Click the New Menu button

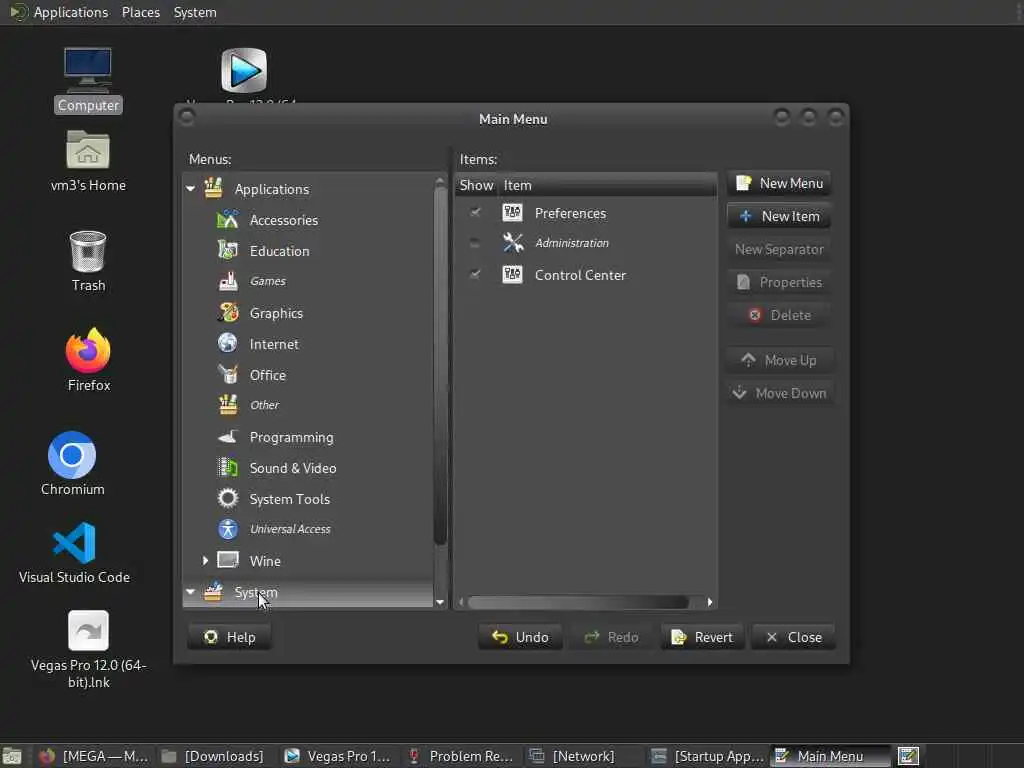(779, 184)
